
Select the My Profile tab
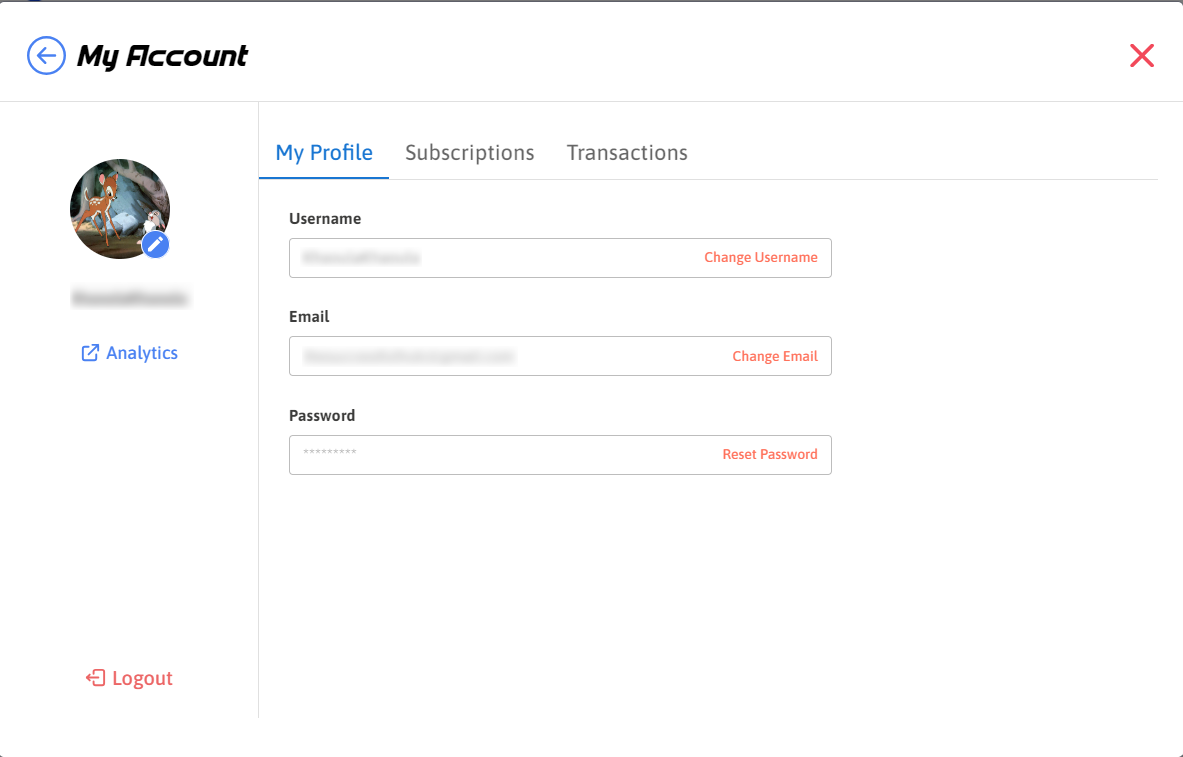(x=324, y=153)
